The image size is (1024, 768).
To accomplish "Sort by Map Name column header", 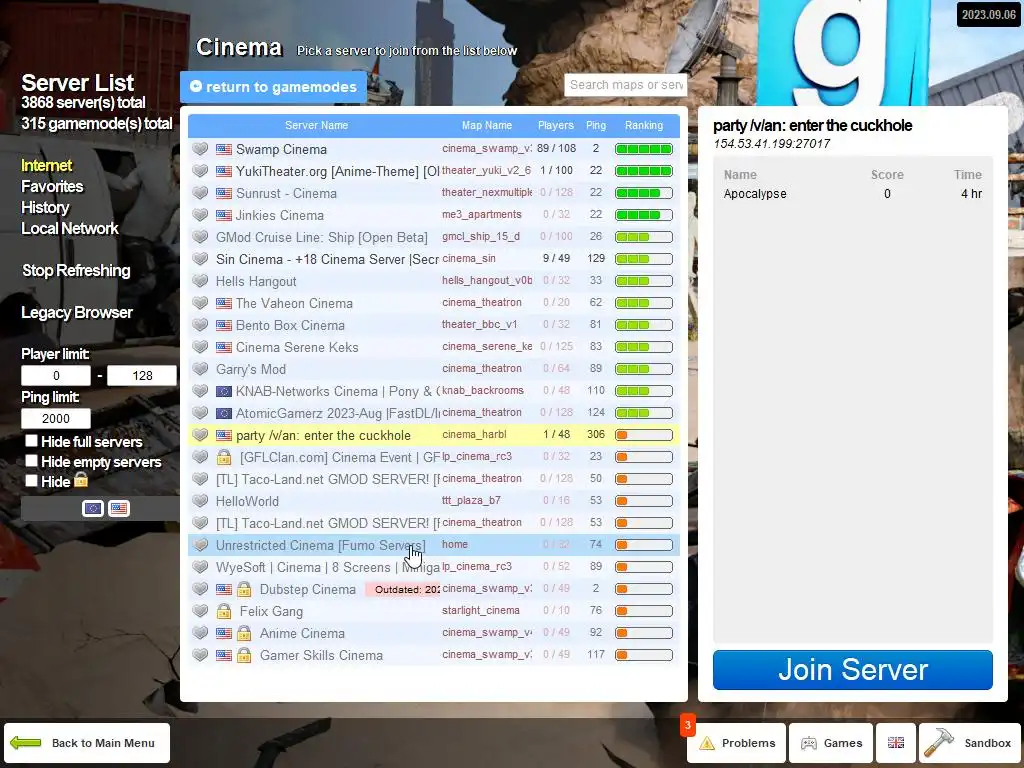I will [x=487, y=125].
